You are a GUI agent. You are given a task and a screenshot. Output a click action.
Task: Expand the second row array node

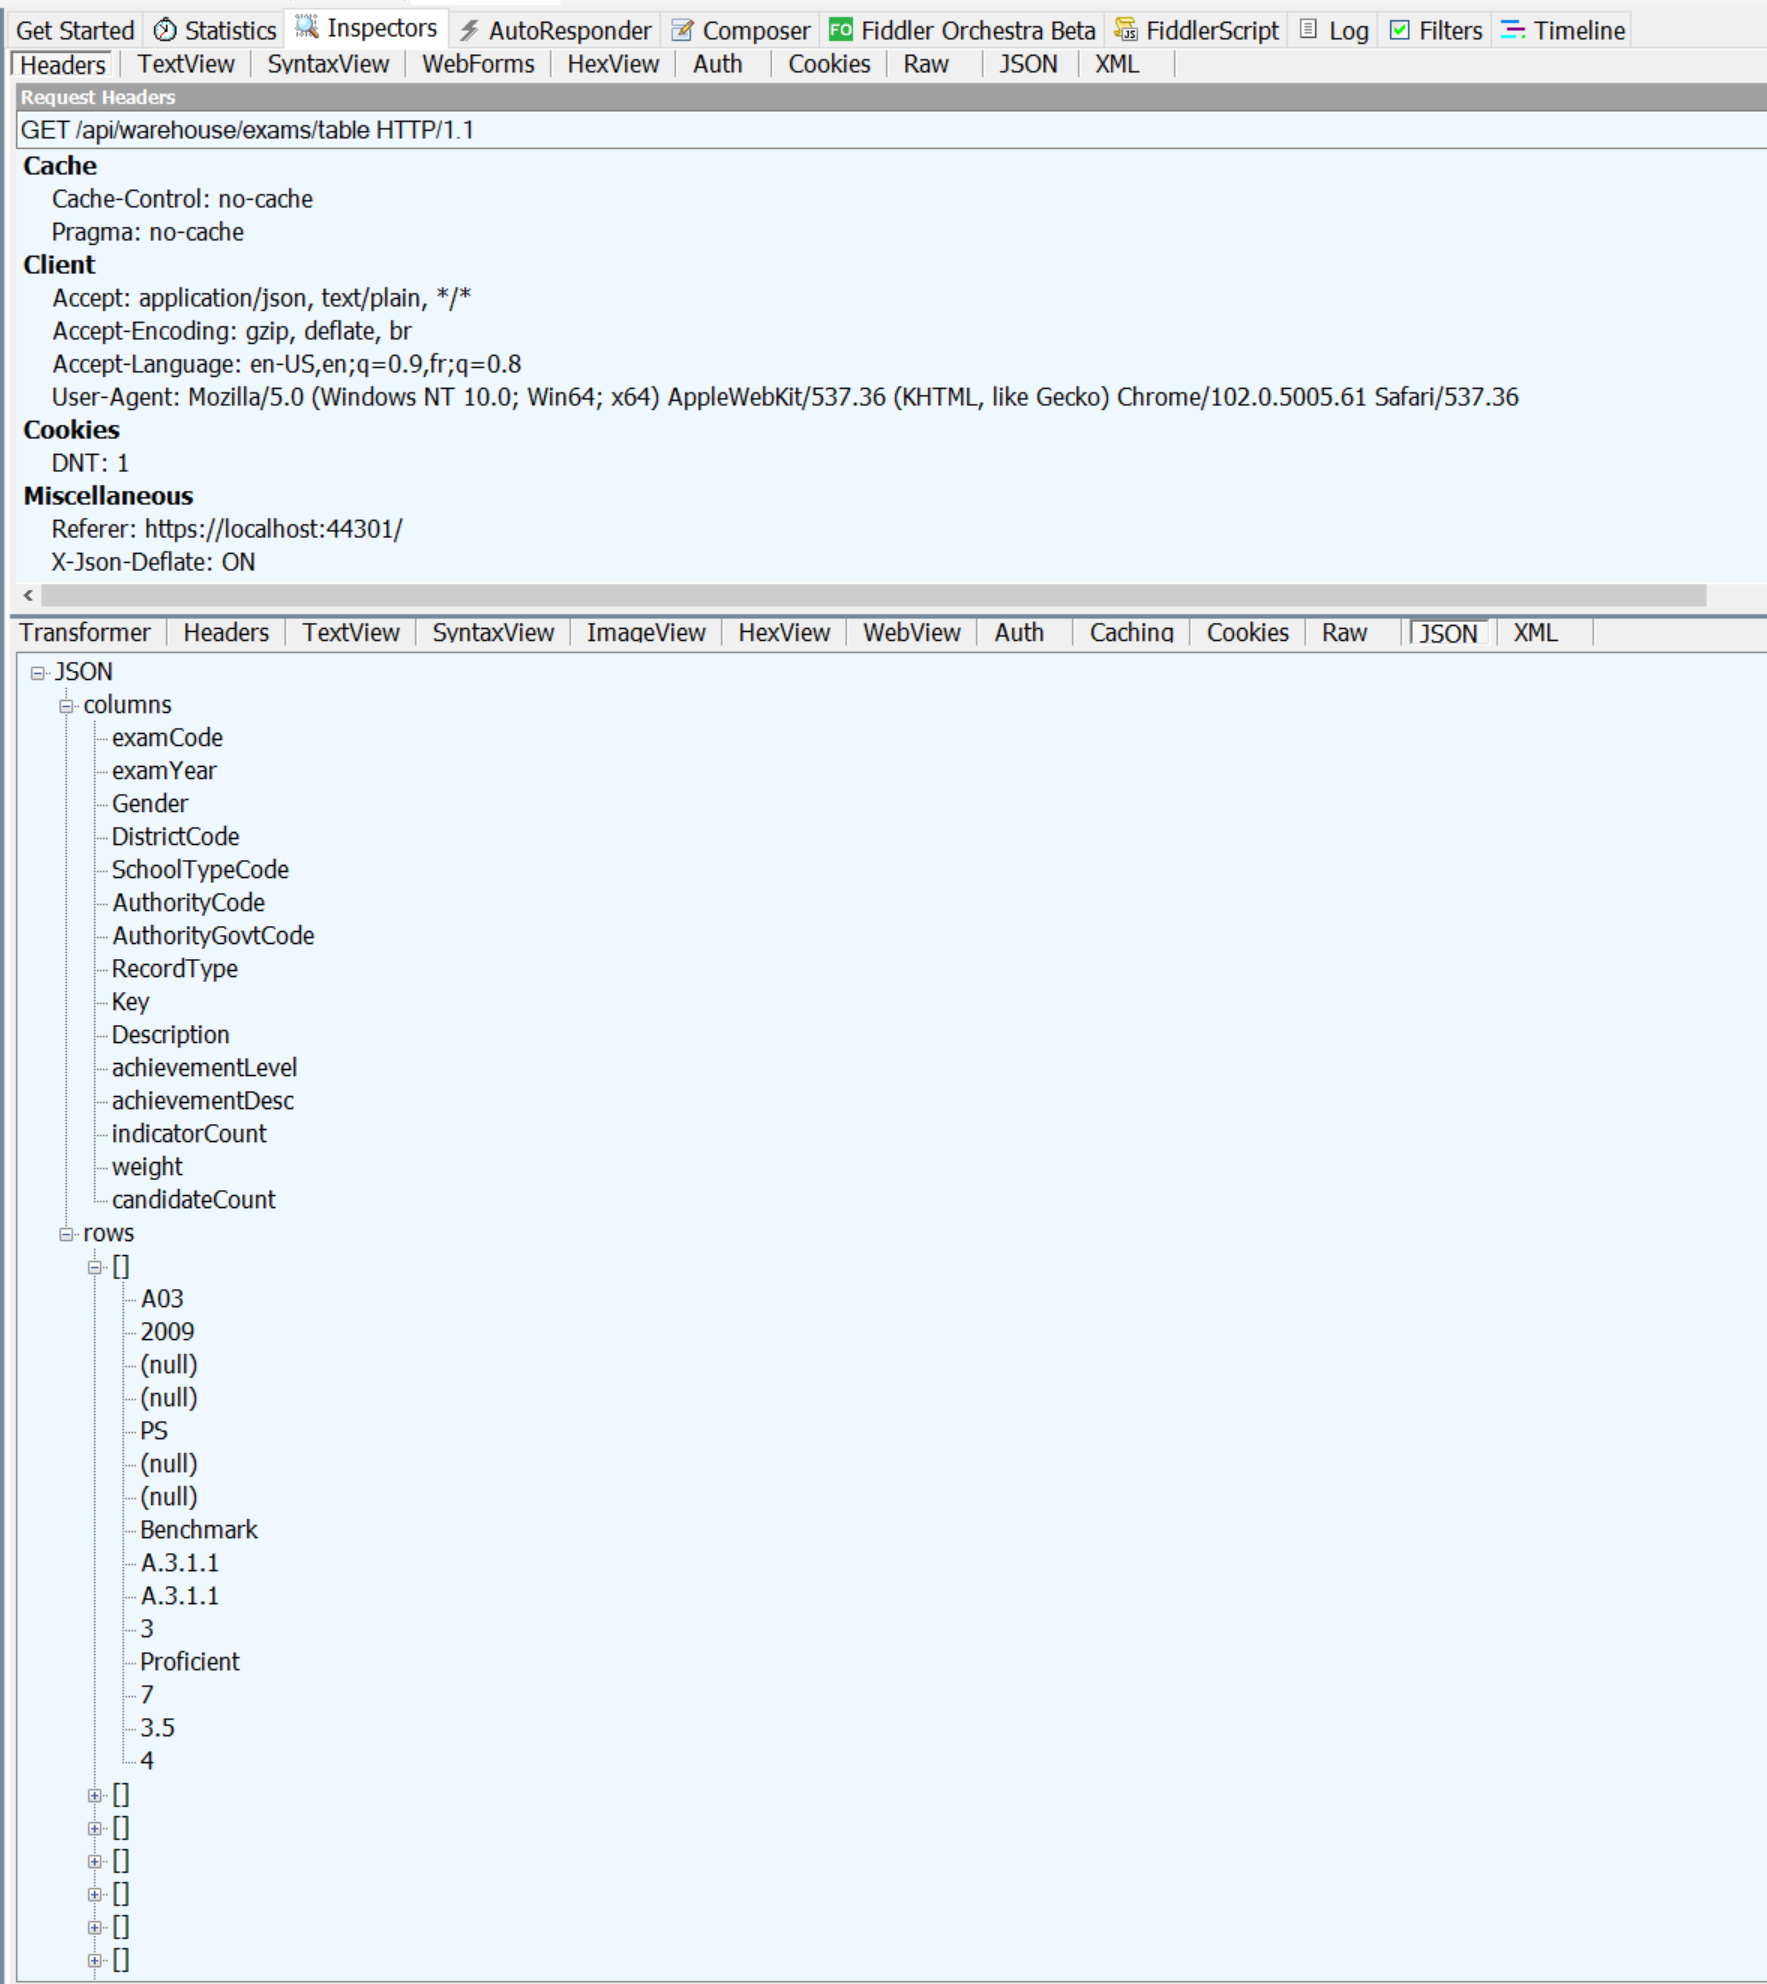point(96,1796)
